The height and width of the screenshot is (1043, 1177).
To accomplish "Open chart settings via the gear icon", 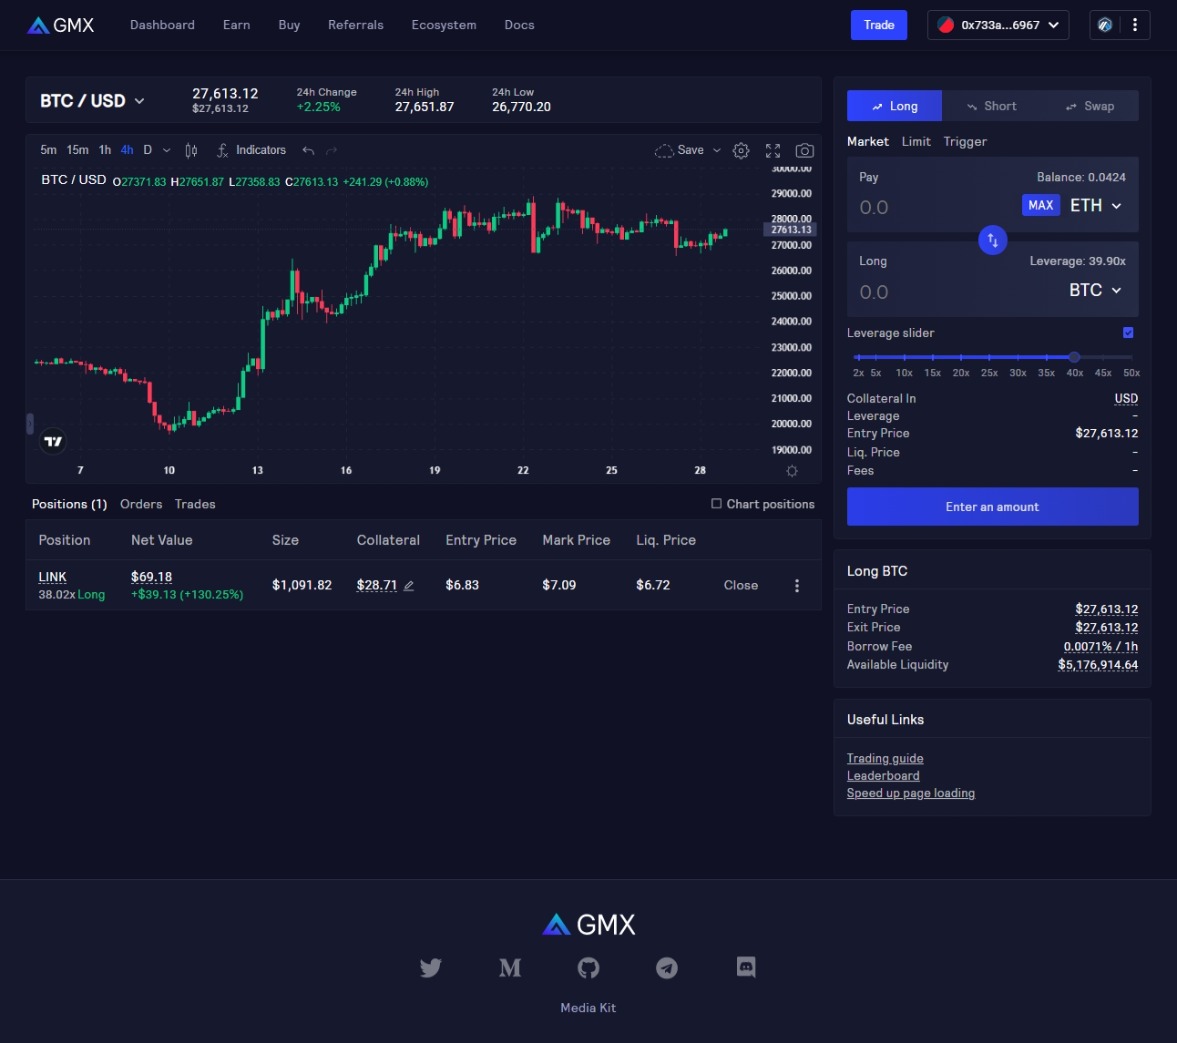I will (741, 150).
